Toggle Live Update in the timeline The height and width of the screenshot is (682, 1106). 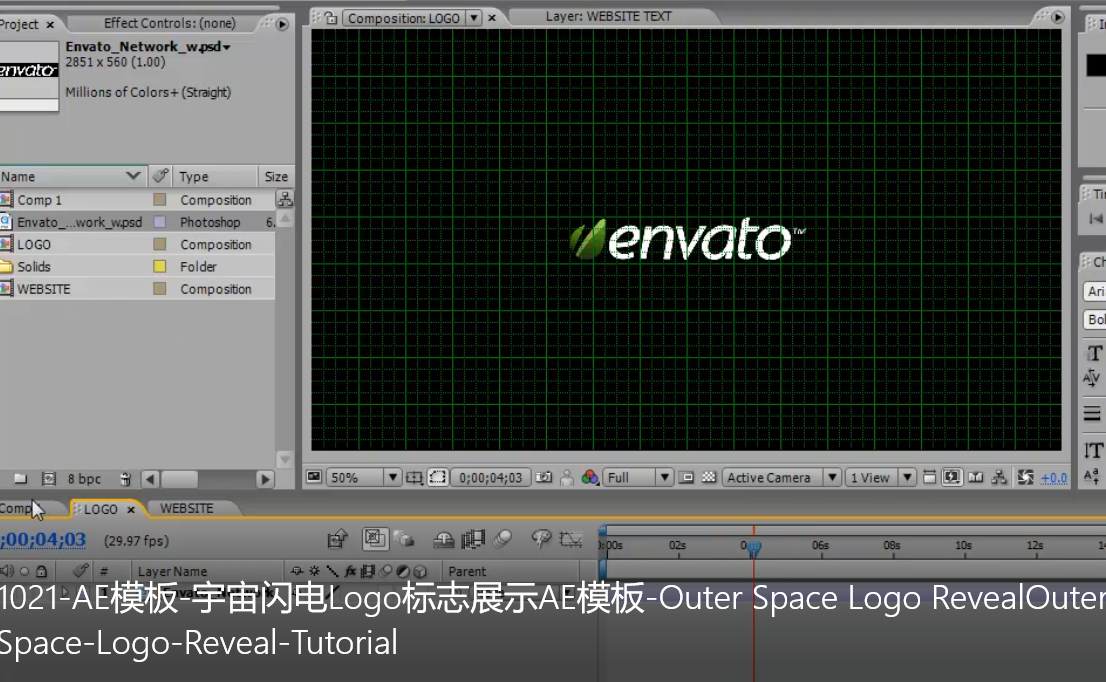click(375, 539)
